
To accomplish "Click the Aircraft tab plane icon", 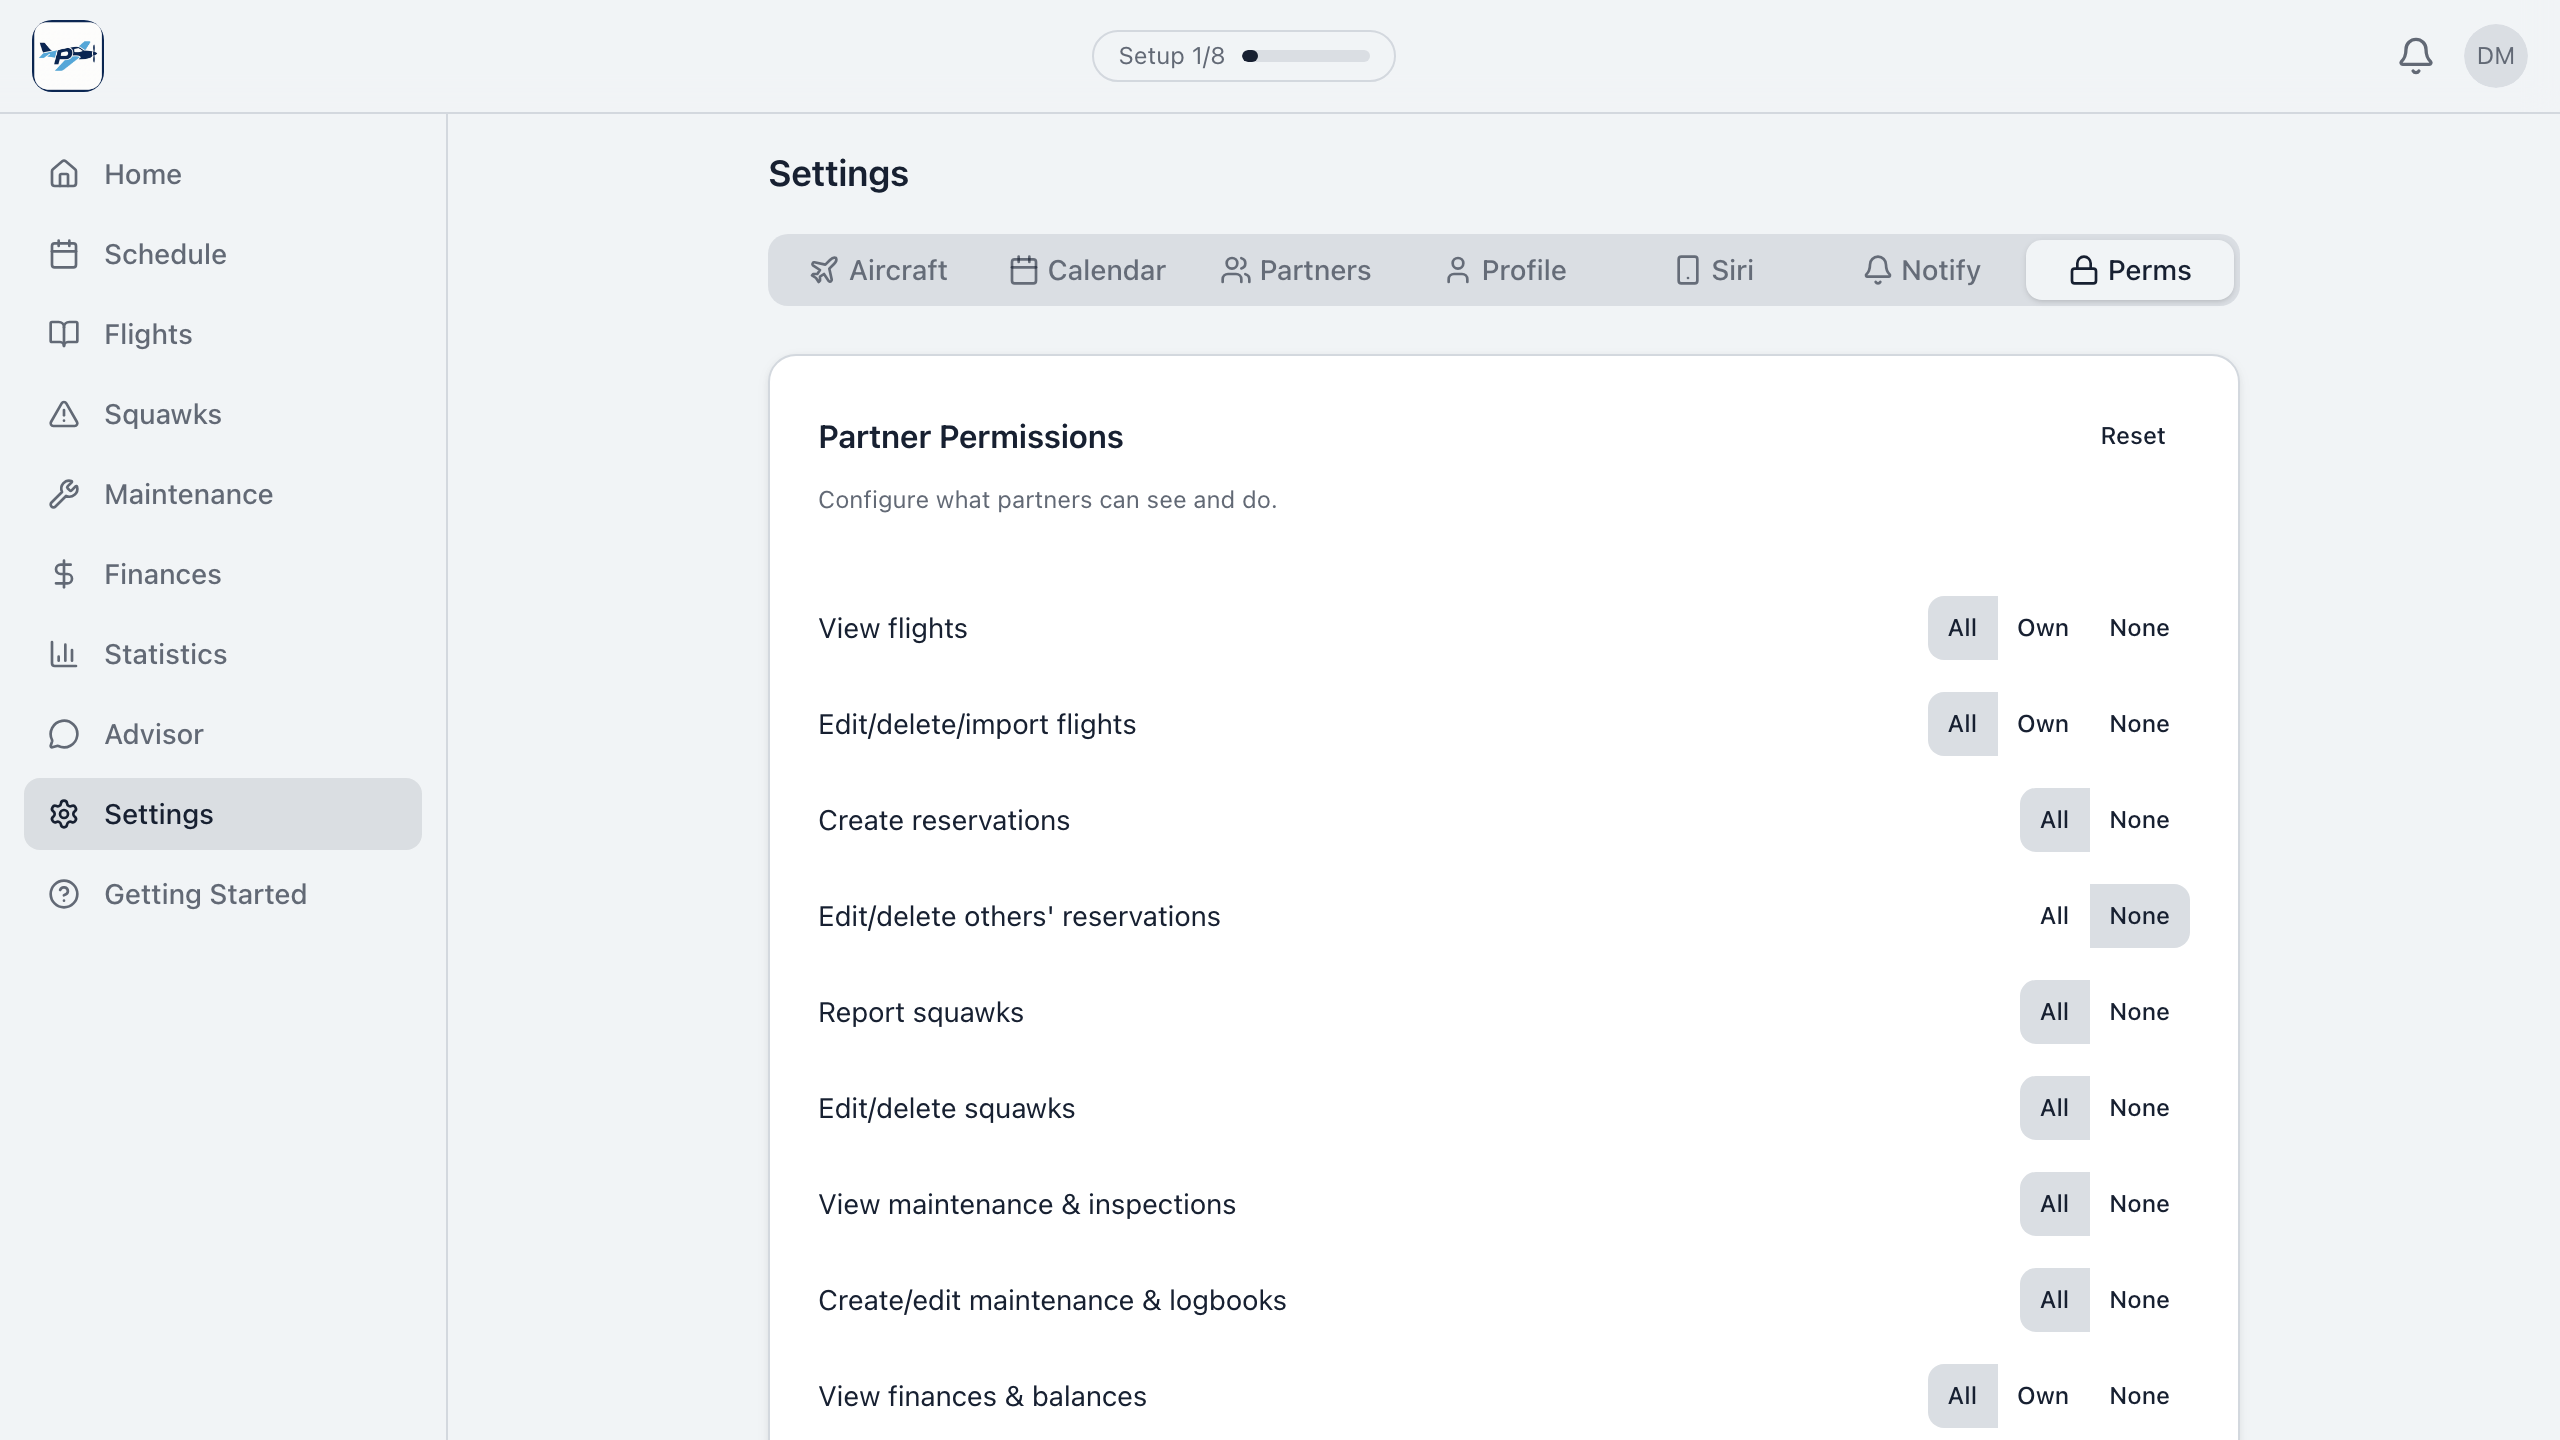I will pyautogui.click(x=823, y=270).
